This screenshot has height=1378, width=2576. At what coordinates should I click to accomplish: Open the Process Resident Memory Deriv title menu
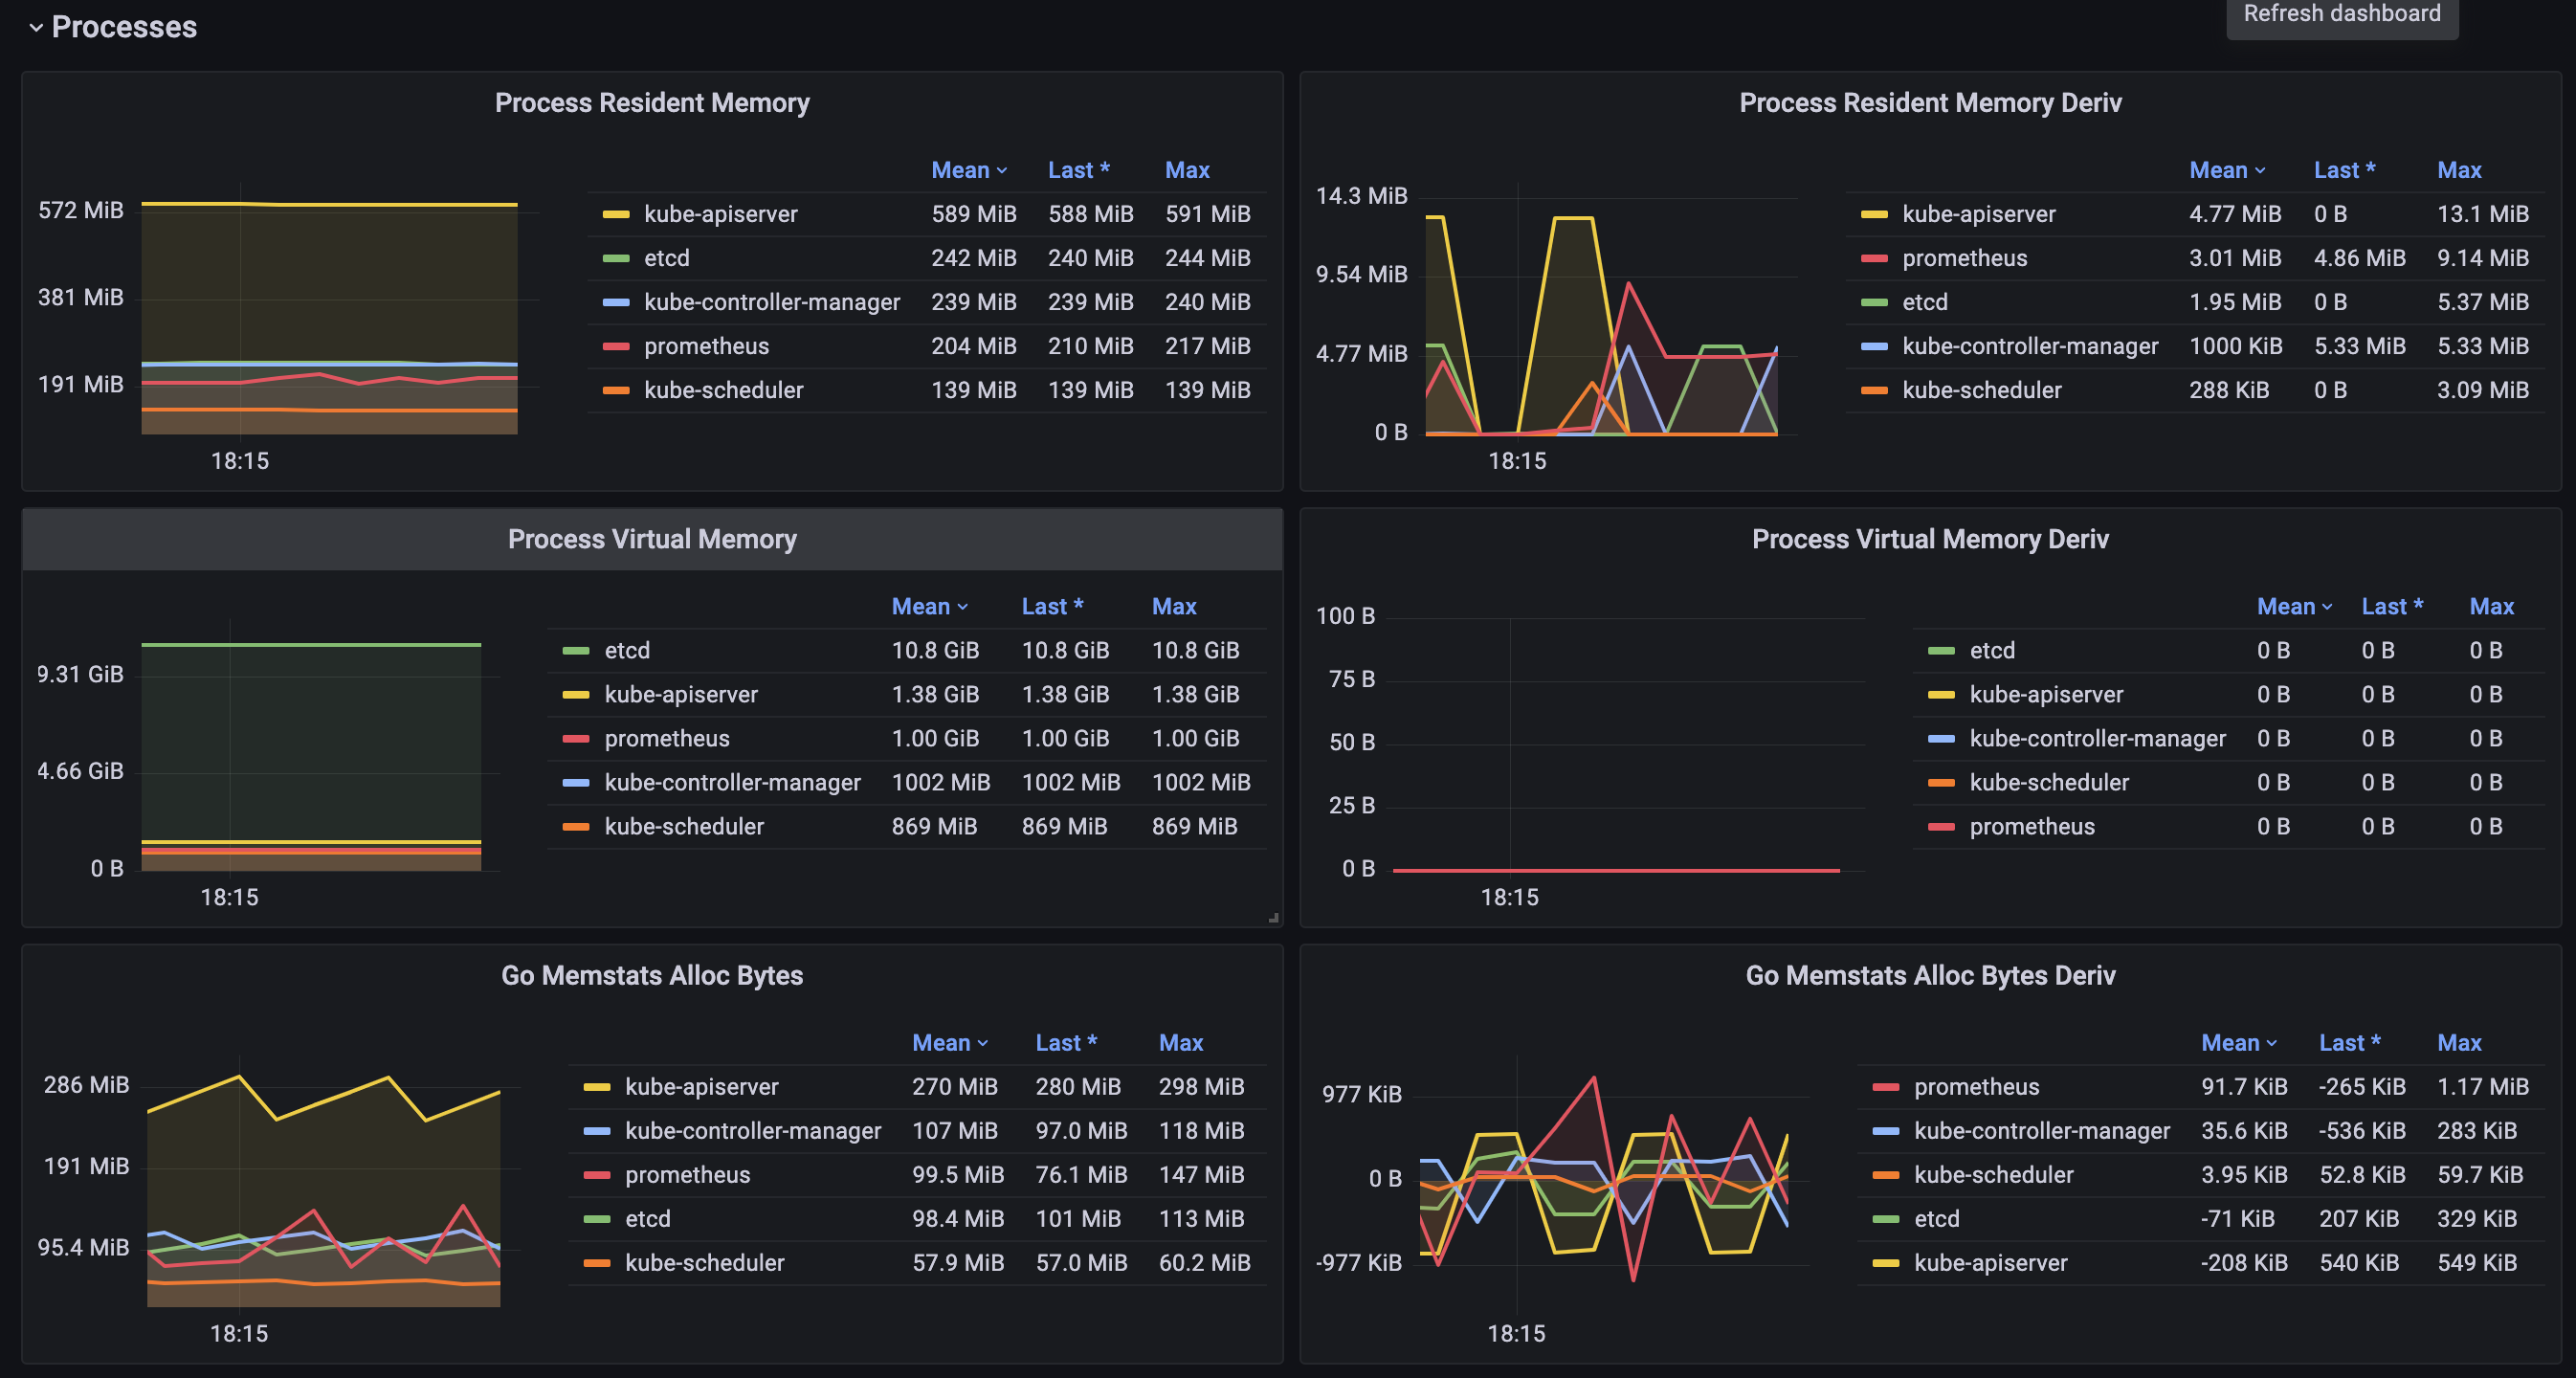pos(1929,103)
